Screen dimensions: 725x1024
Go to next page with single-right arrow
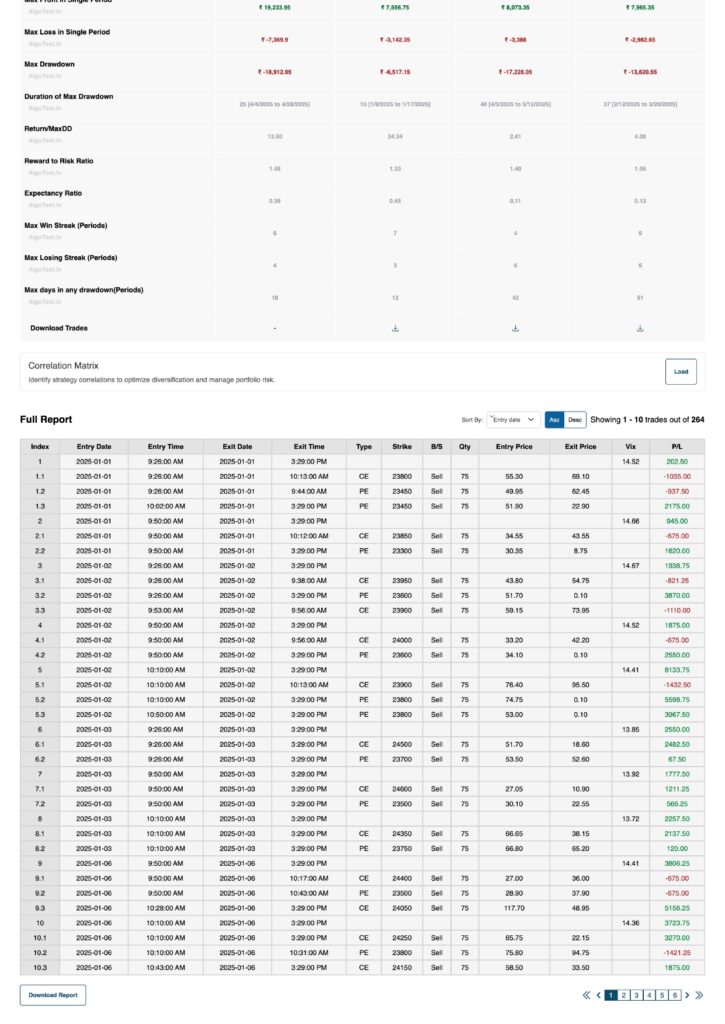click(x=687, y=995)
